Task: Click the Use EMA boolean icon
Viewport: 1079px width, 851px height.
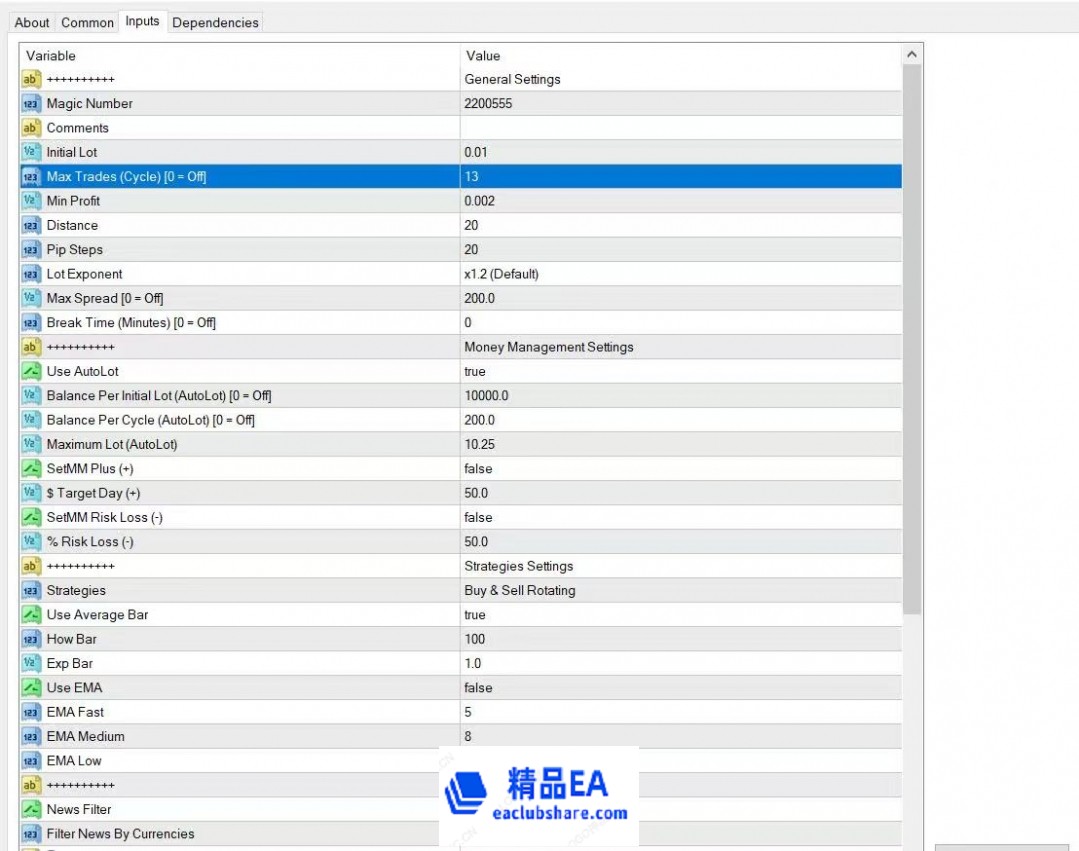Action: [30, 688]
